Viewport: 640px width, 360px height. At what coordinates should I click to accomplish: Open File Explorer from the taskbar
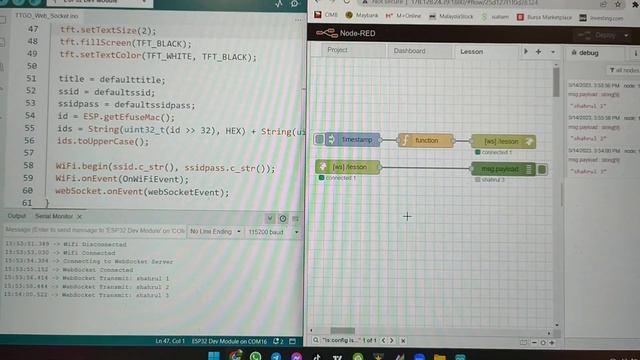440,357
